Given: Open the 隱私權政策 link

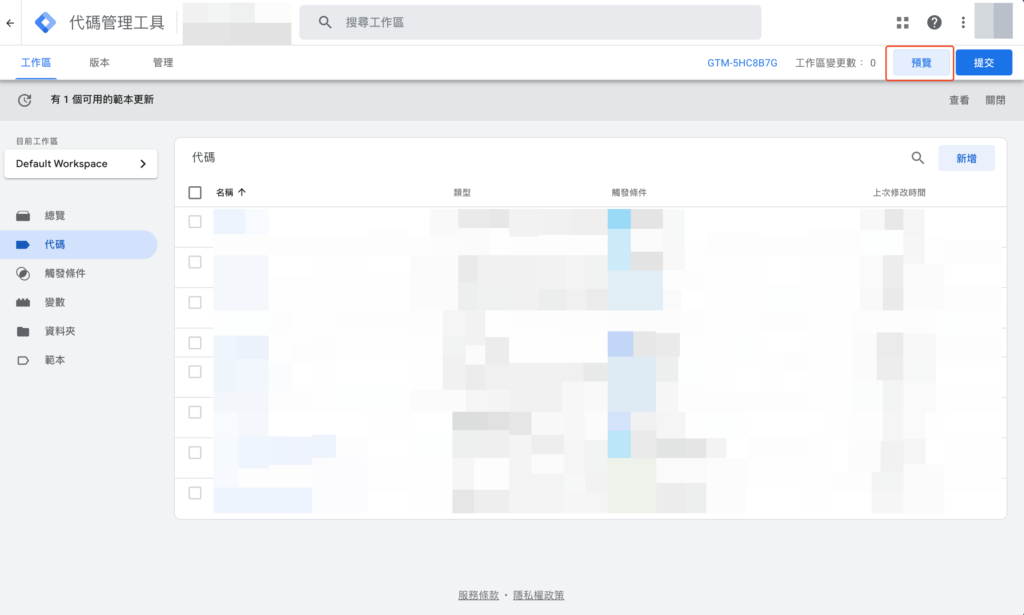Looking at the screenshot, I should click(539, 595).
